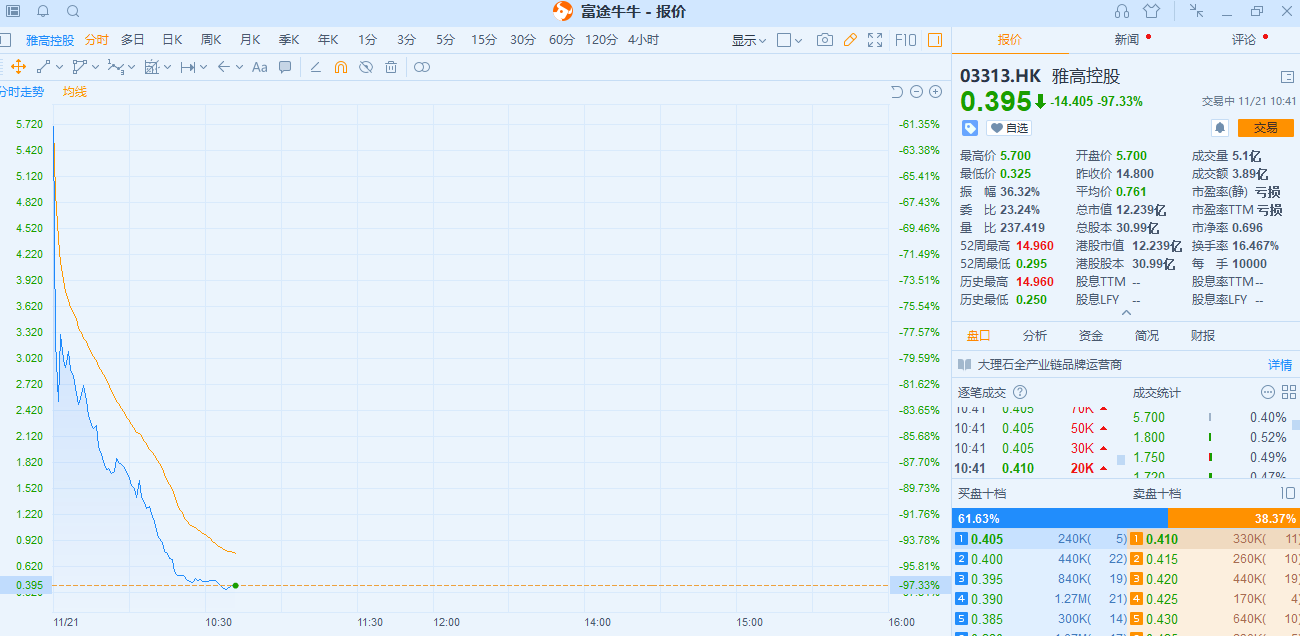Tick the checkbox left of 雅高控股
This screenshot has width=1300, height=636.
tap(5, 40)
